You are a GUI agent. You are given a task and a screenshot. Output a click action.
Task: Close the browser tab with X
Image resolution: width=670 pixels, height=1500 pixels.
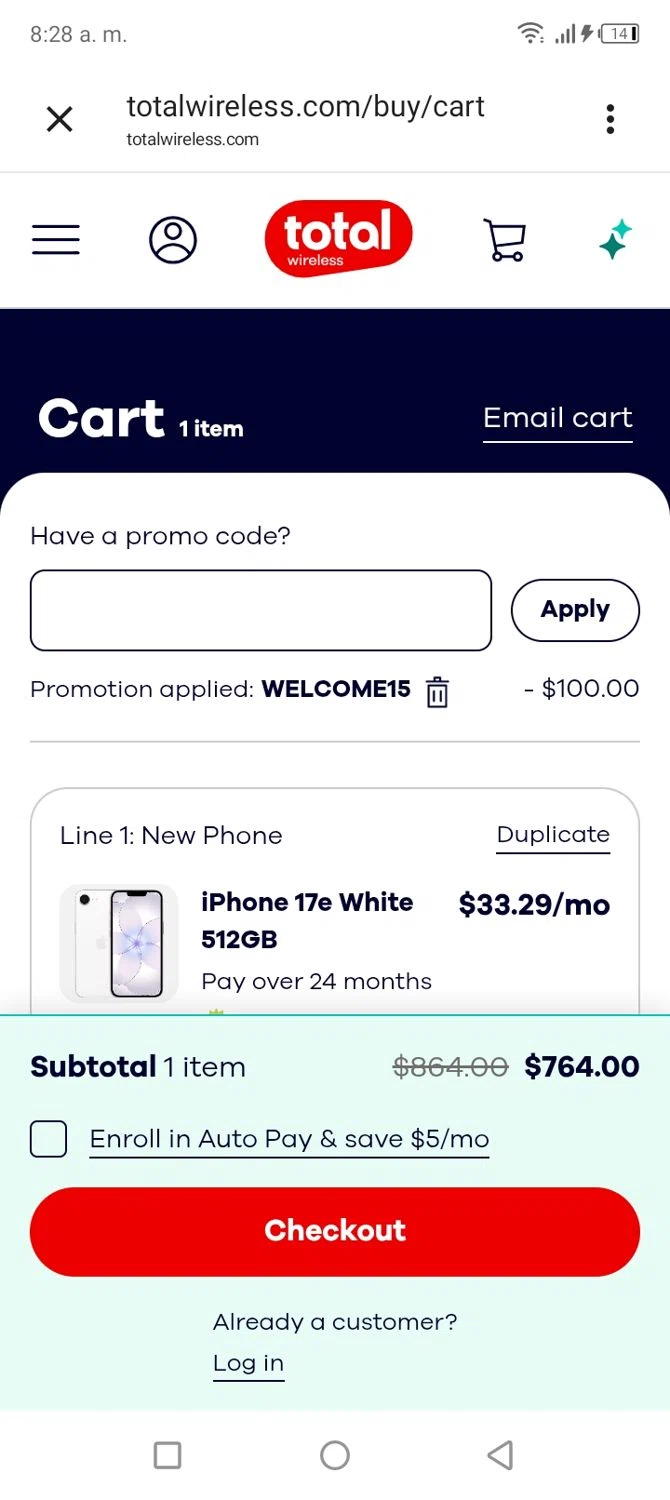(x=60, y=120)
